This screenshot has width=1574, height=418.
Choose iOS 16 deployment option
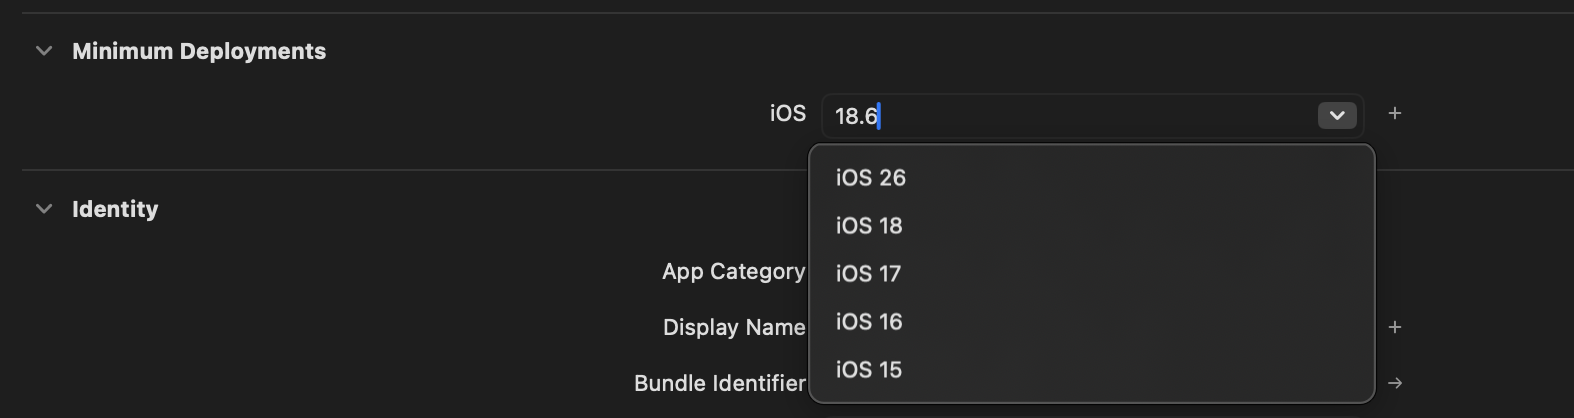1092,322
